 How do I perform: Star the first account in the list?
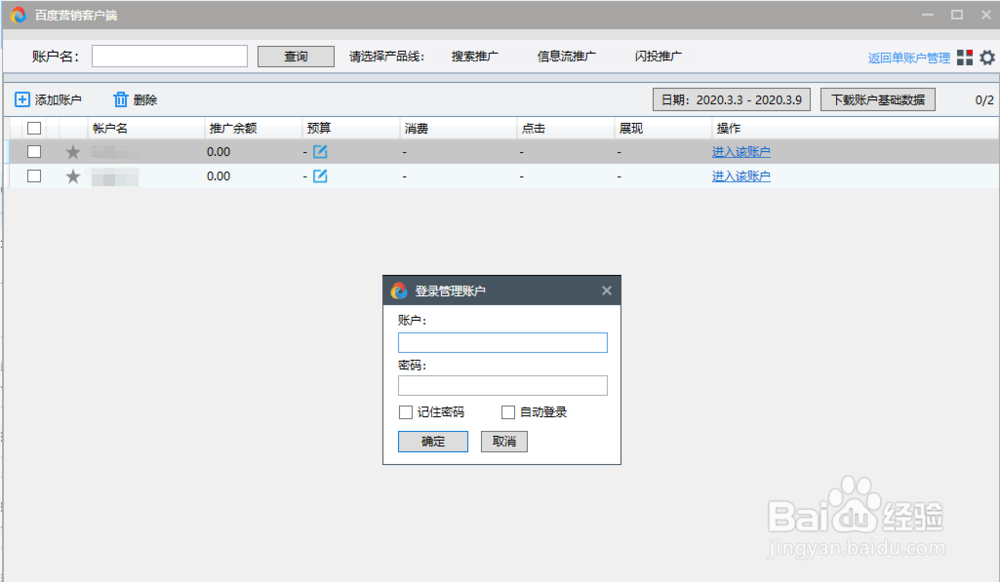coord(72,151)
